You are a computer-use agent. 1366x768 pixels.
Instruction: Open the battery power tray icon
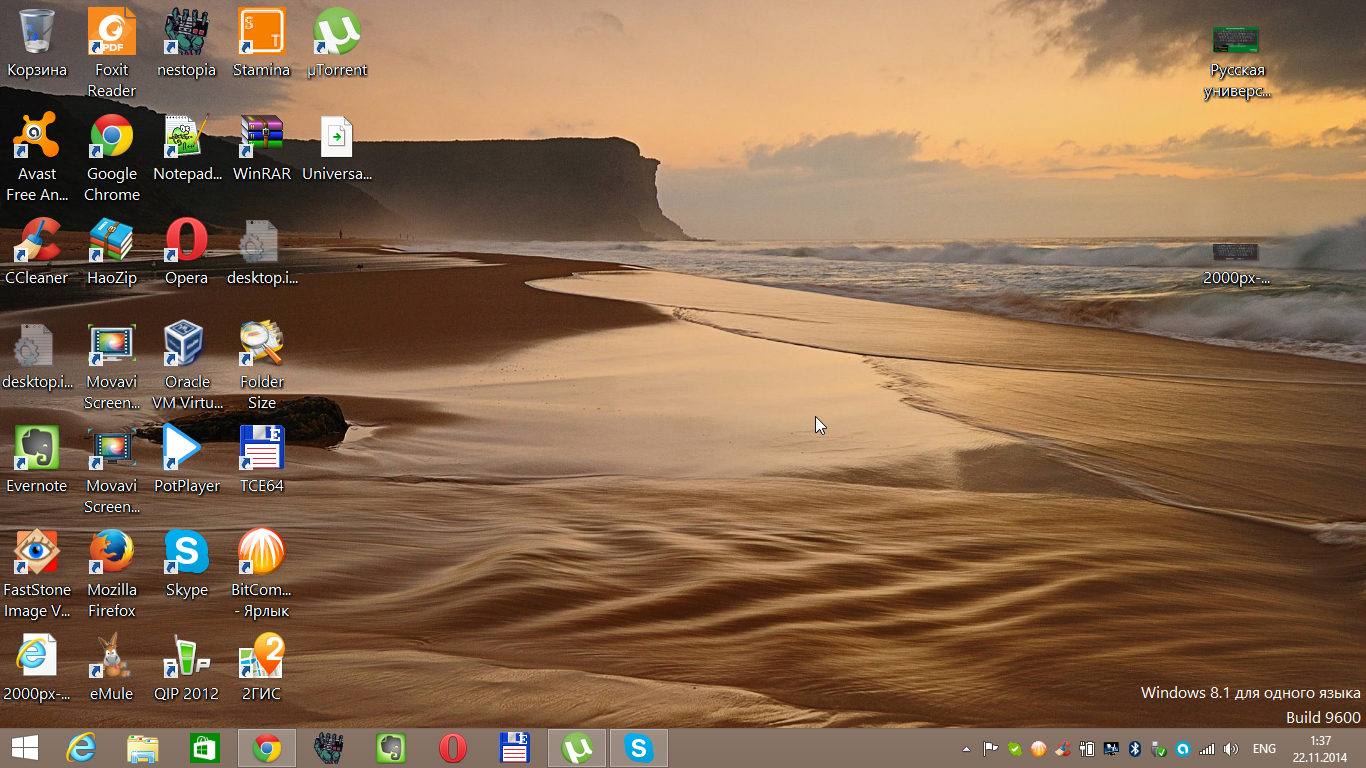(1087, 749)
